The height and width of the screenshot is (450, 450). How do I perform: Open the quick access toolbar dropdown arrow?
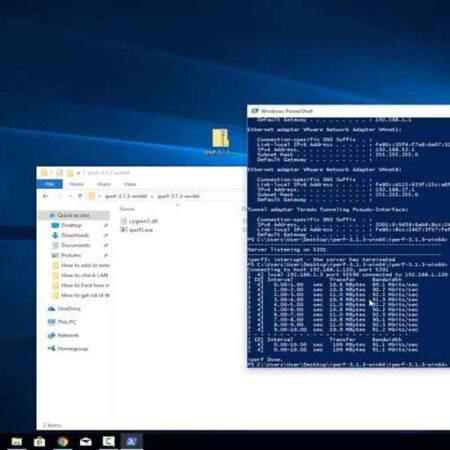coord(78,173)
